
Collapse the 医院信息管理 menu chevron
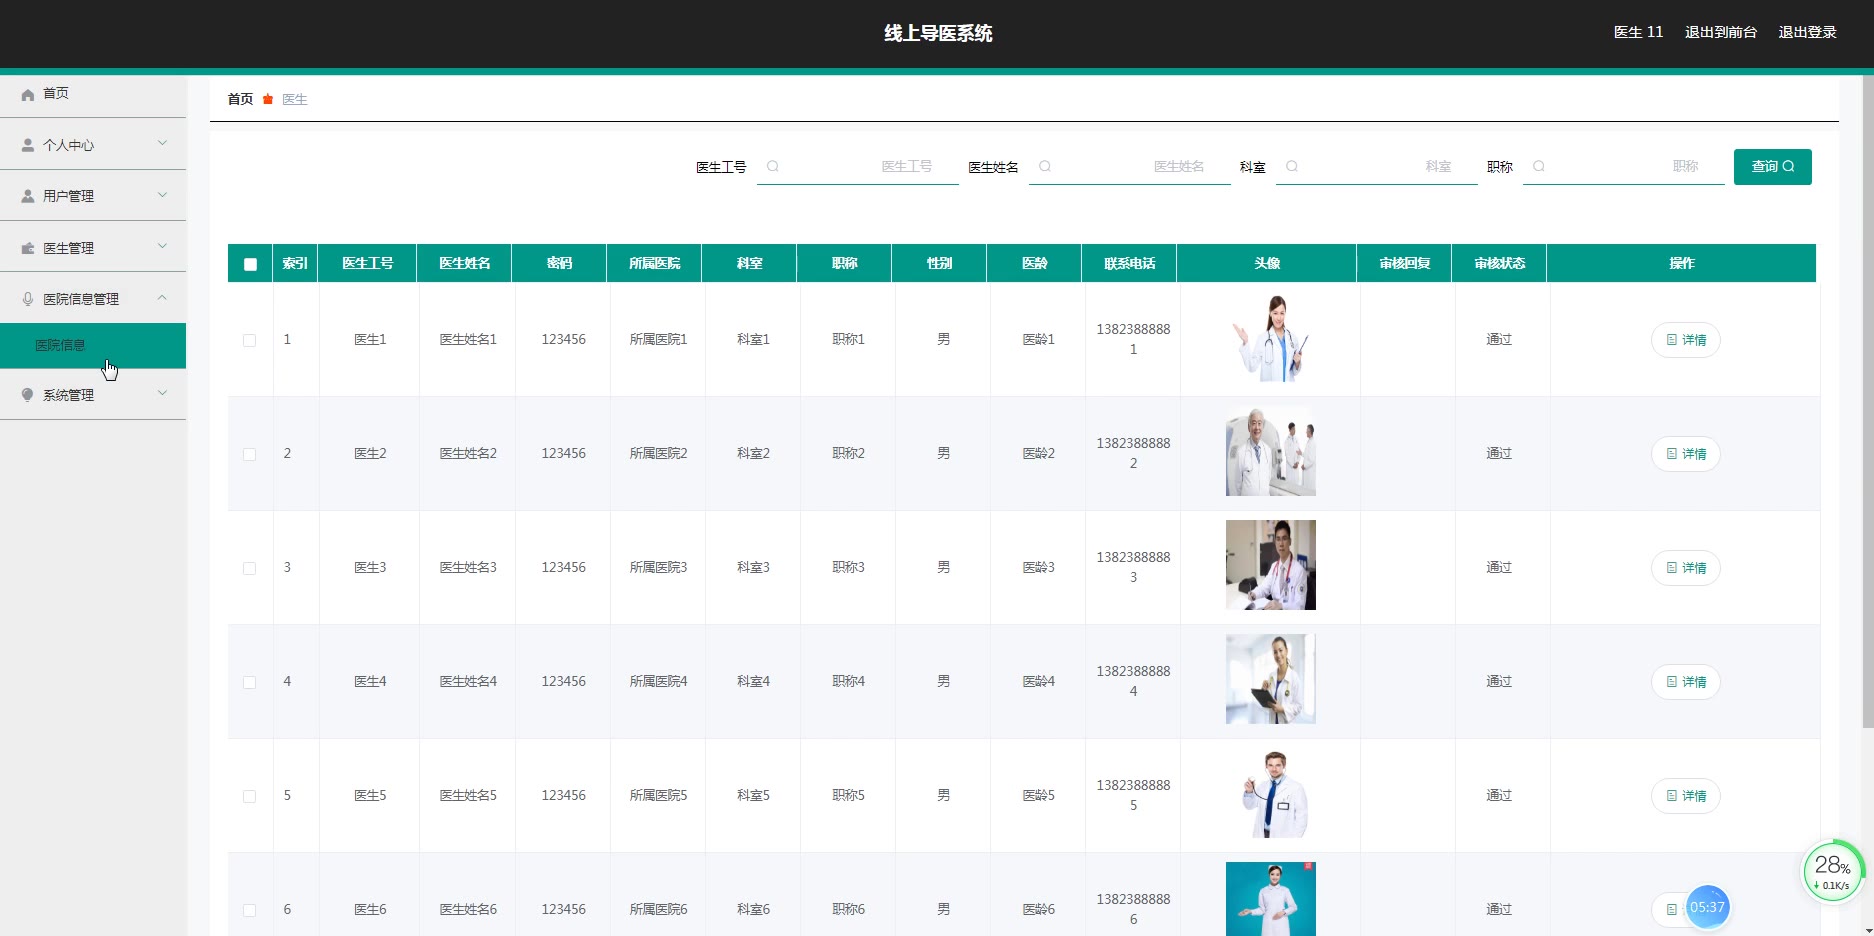point(162,298)
